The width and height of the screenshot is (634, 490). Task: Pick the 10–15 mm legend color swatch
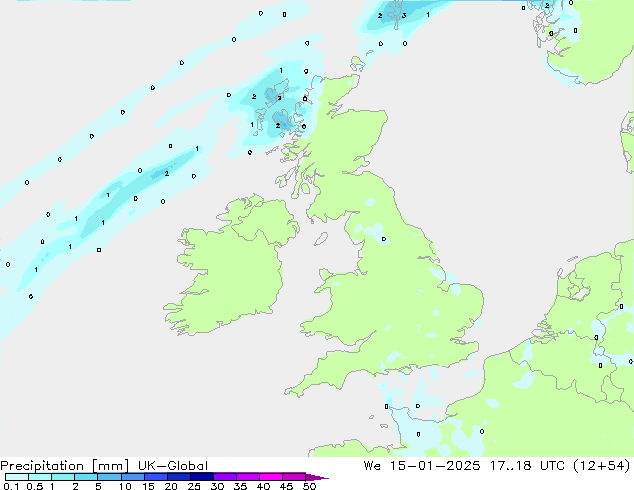[132, 477]
